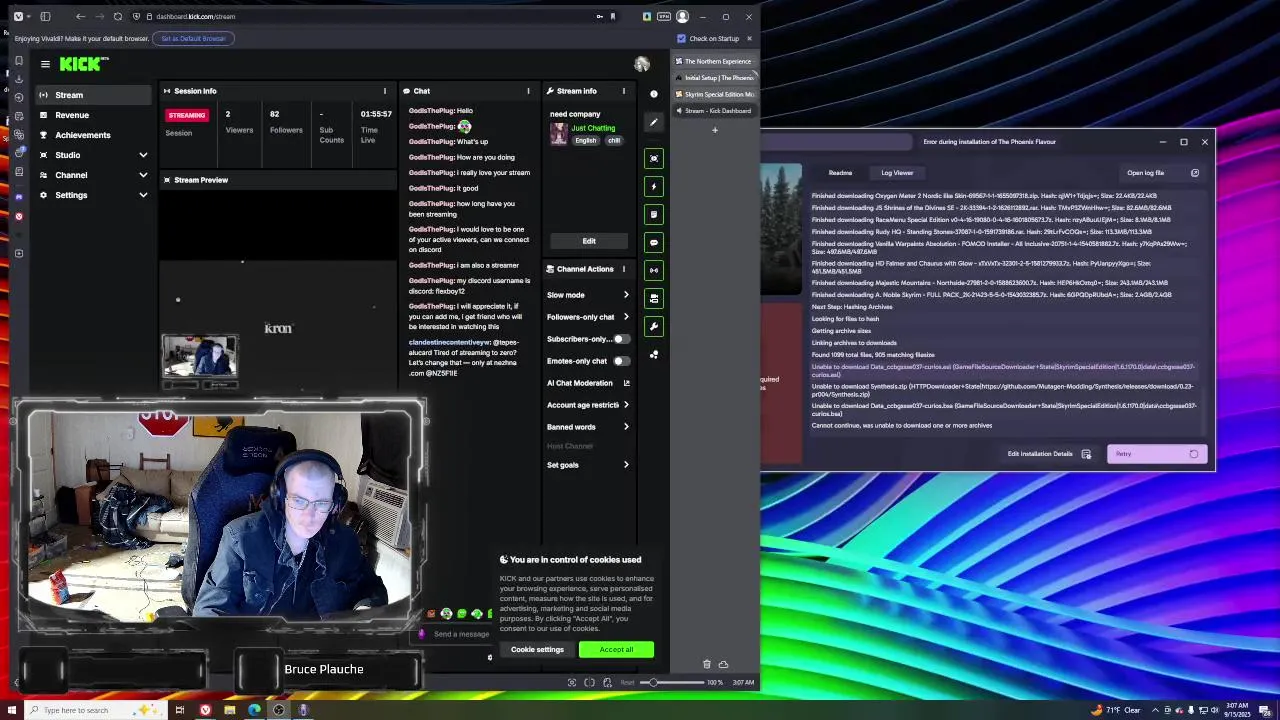Go back in the browser
Viewport: 1280px width, 720px height.
click(x=80, y=16)
